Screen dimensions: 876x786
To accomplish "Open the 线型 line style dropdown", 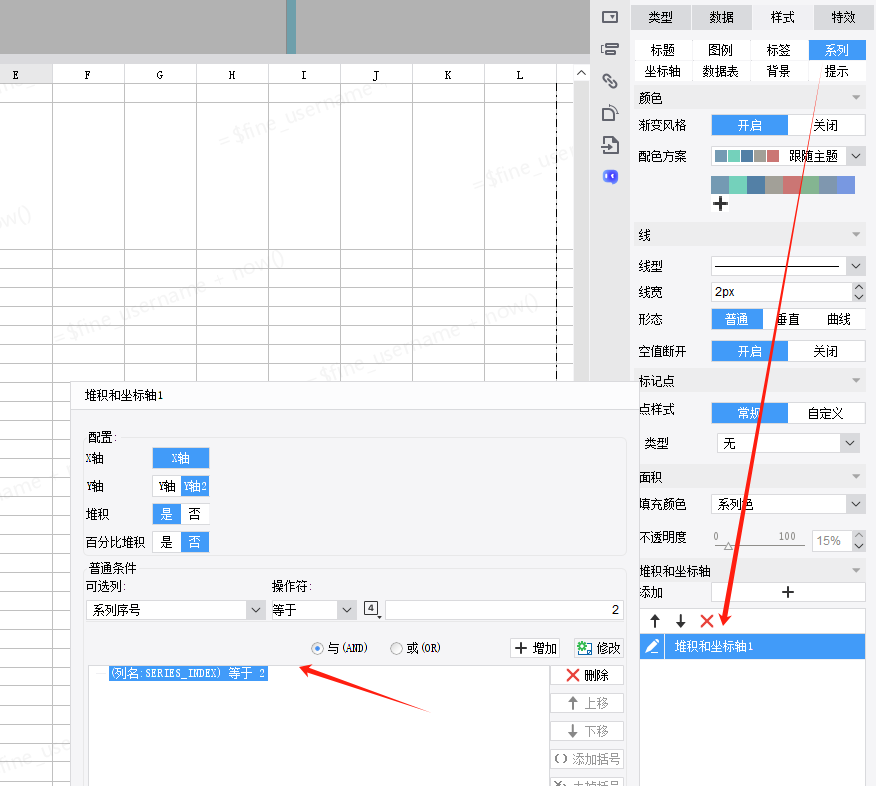I will [787, 266].
